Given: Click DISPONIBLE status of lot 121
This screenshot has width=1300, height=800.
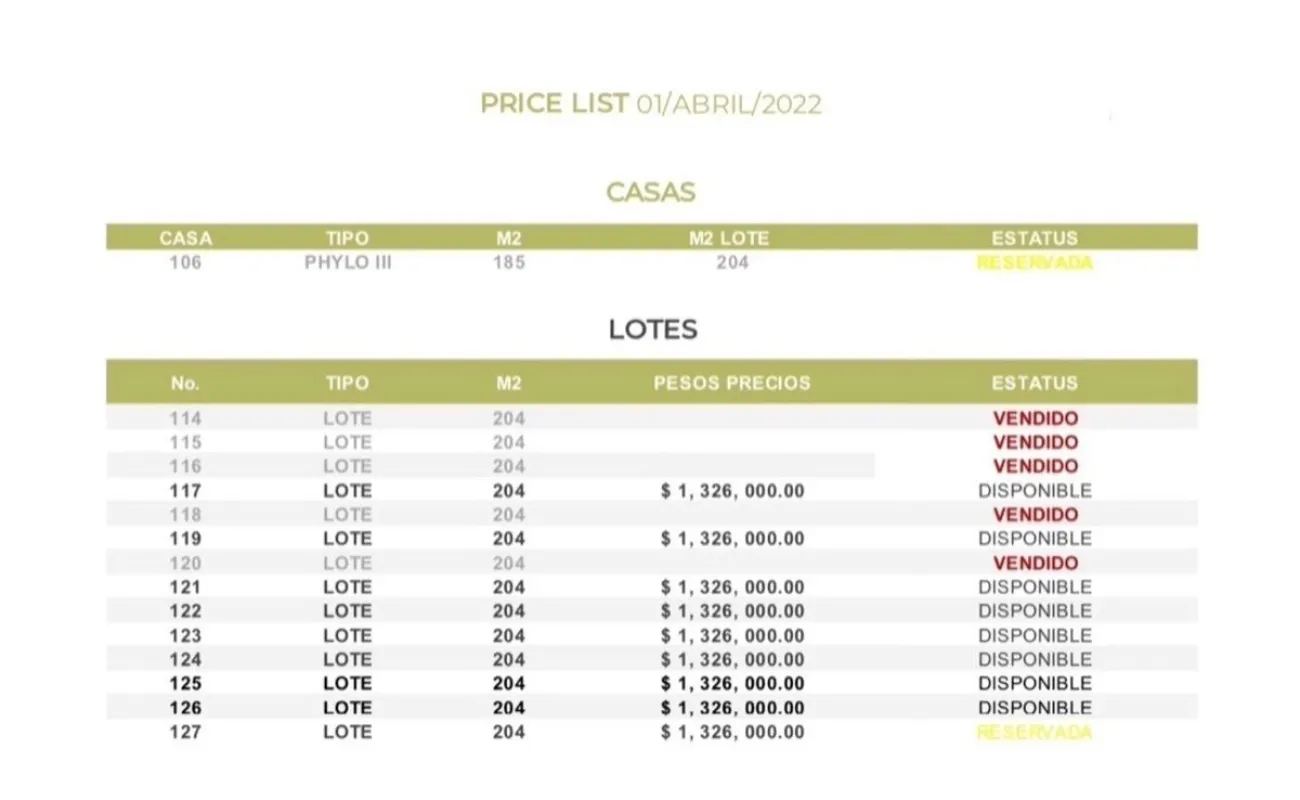Looking at the screenshot, I should point(1035,587).
